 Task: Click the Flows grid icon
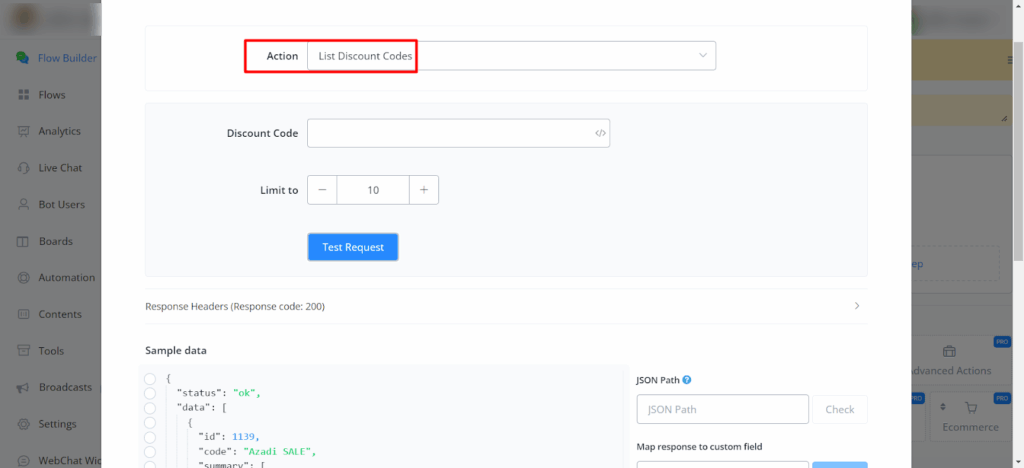22,95
